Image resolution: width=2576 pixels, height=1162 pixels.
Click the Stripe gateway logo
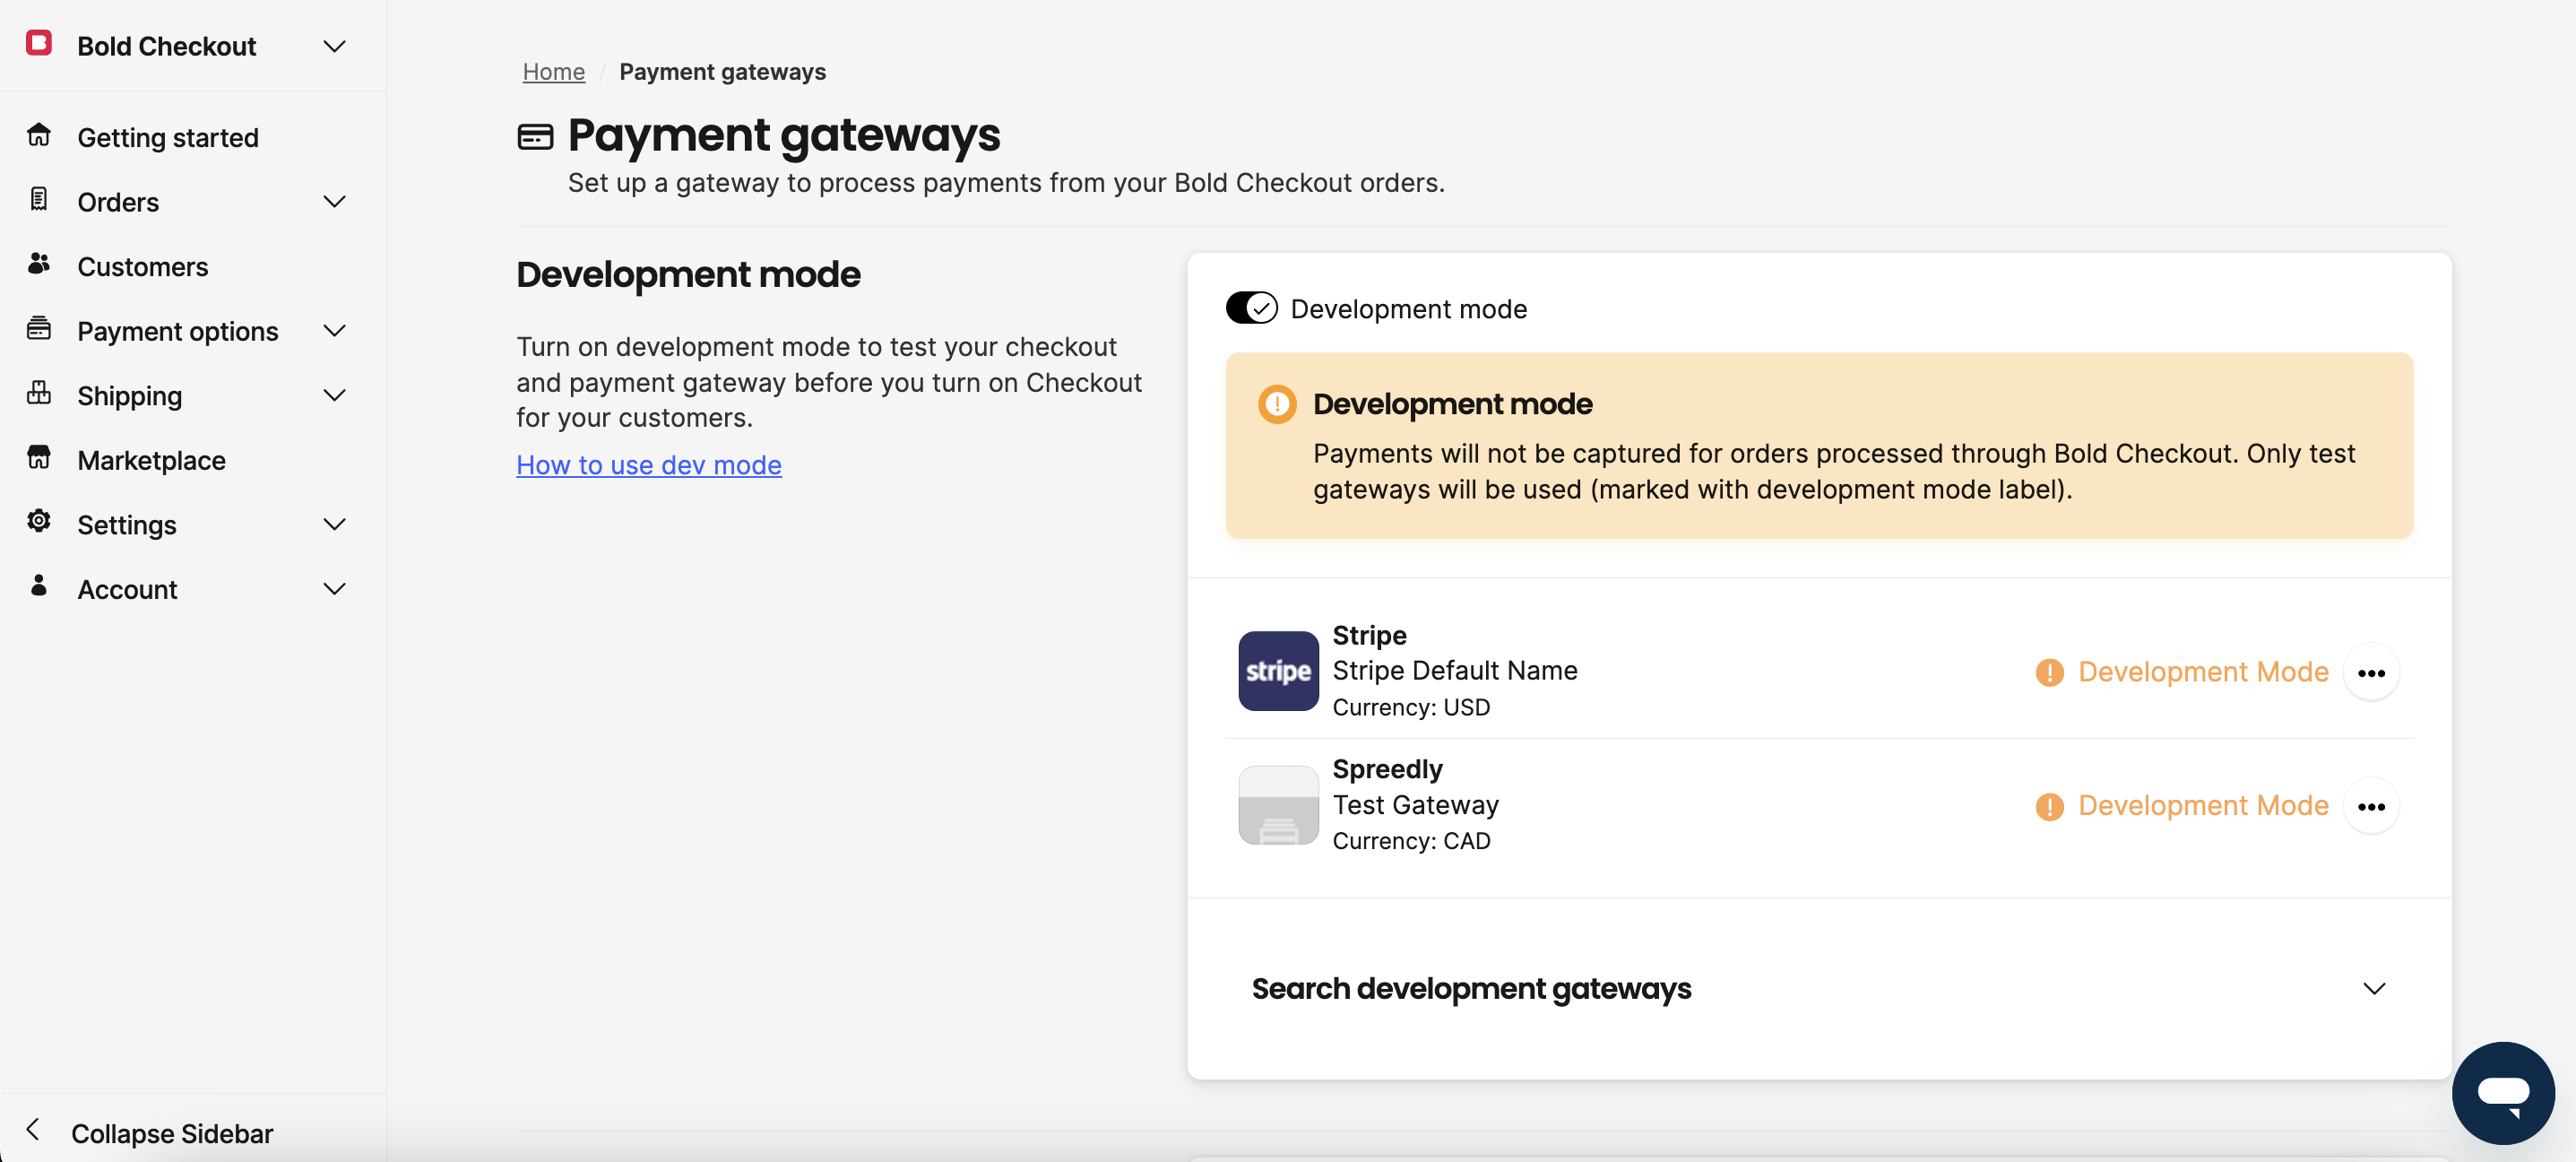(x=1277, y=671)
